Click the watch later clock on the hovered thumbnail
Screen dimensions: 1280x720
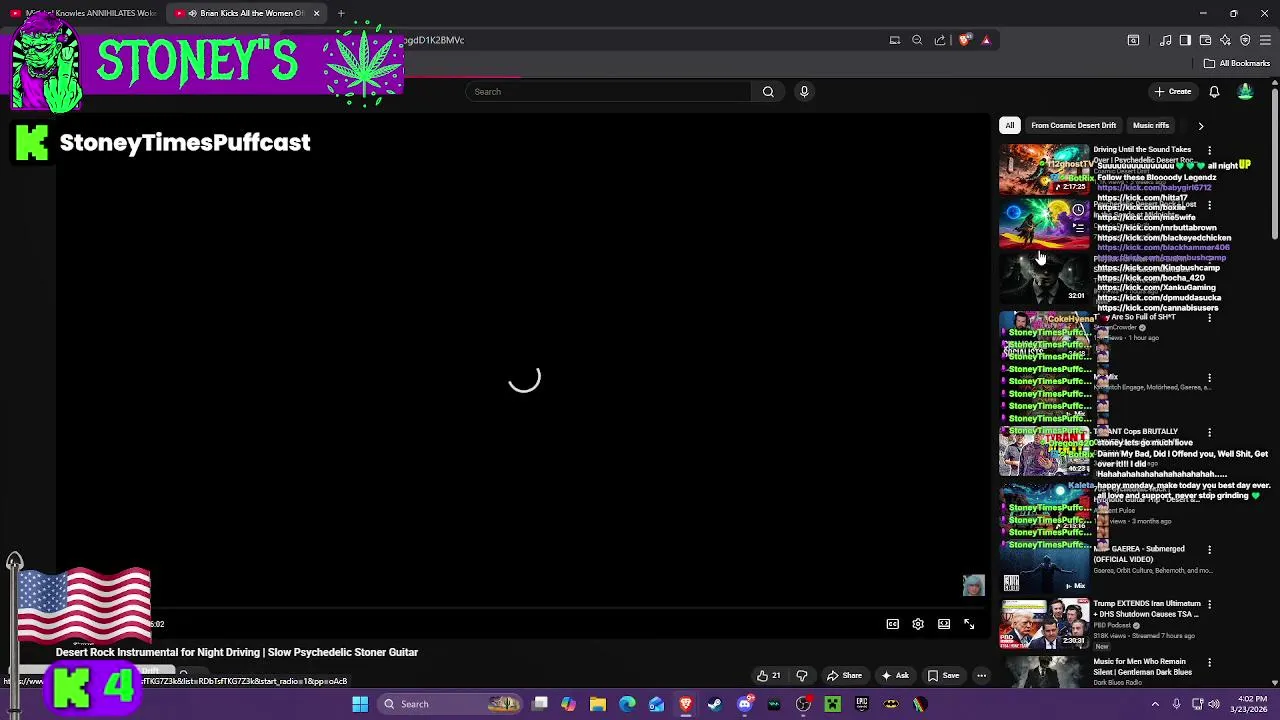1078,210
